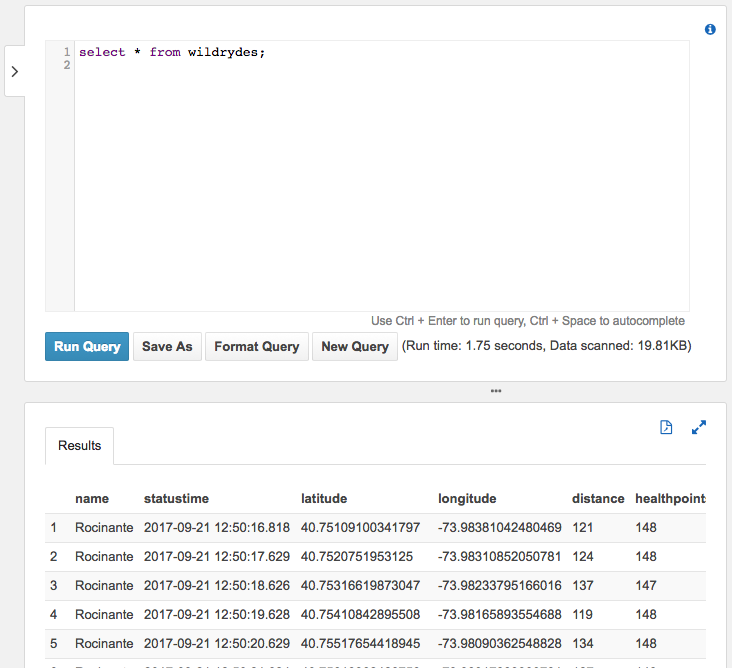
Task: Click longitude -73.98381042480469 cell
Action: [500, 527]
